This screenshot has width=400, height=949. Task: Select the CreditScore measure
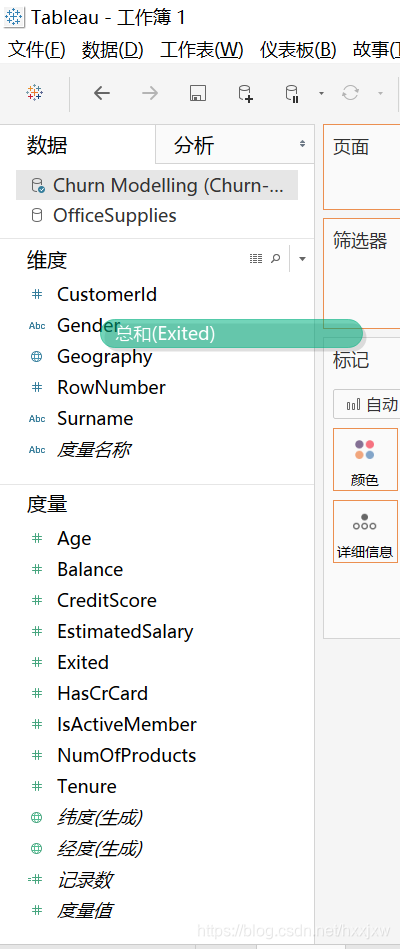point(107,600)
